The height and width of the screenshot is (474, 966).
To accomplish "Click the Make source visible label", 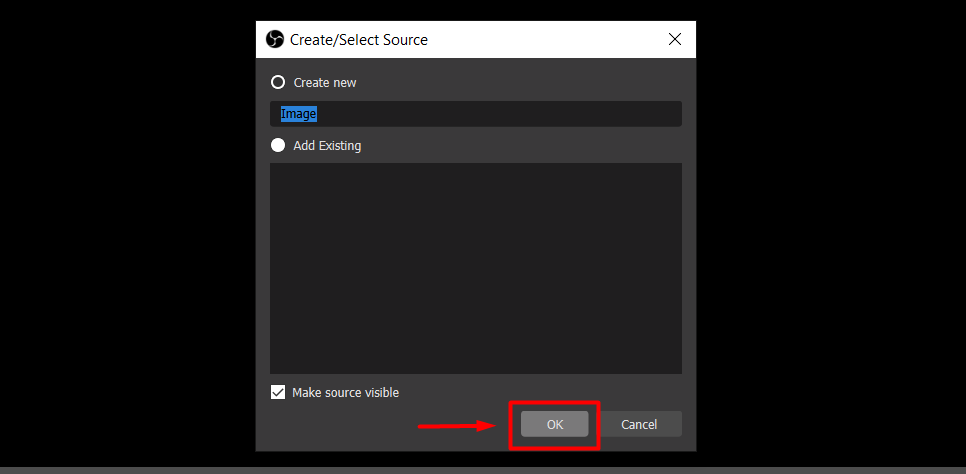I will [x=346, y=393].
